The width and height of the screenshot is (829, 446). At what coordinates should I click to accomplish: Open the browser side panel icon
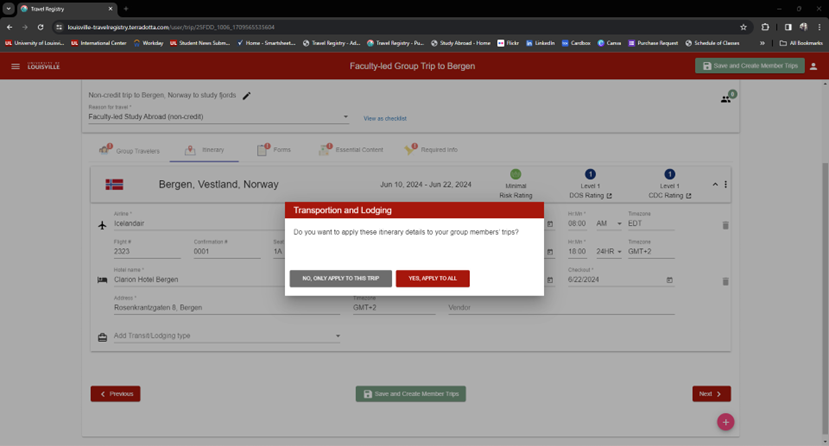click(x=788, y=27)
